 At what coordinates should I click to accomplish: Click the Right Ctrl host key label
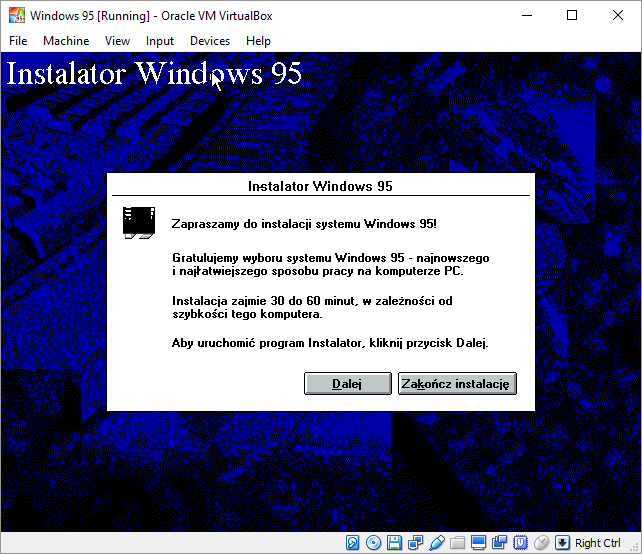pos(598,543)
